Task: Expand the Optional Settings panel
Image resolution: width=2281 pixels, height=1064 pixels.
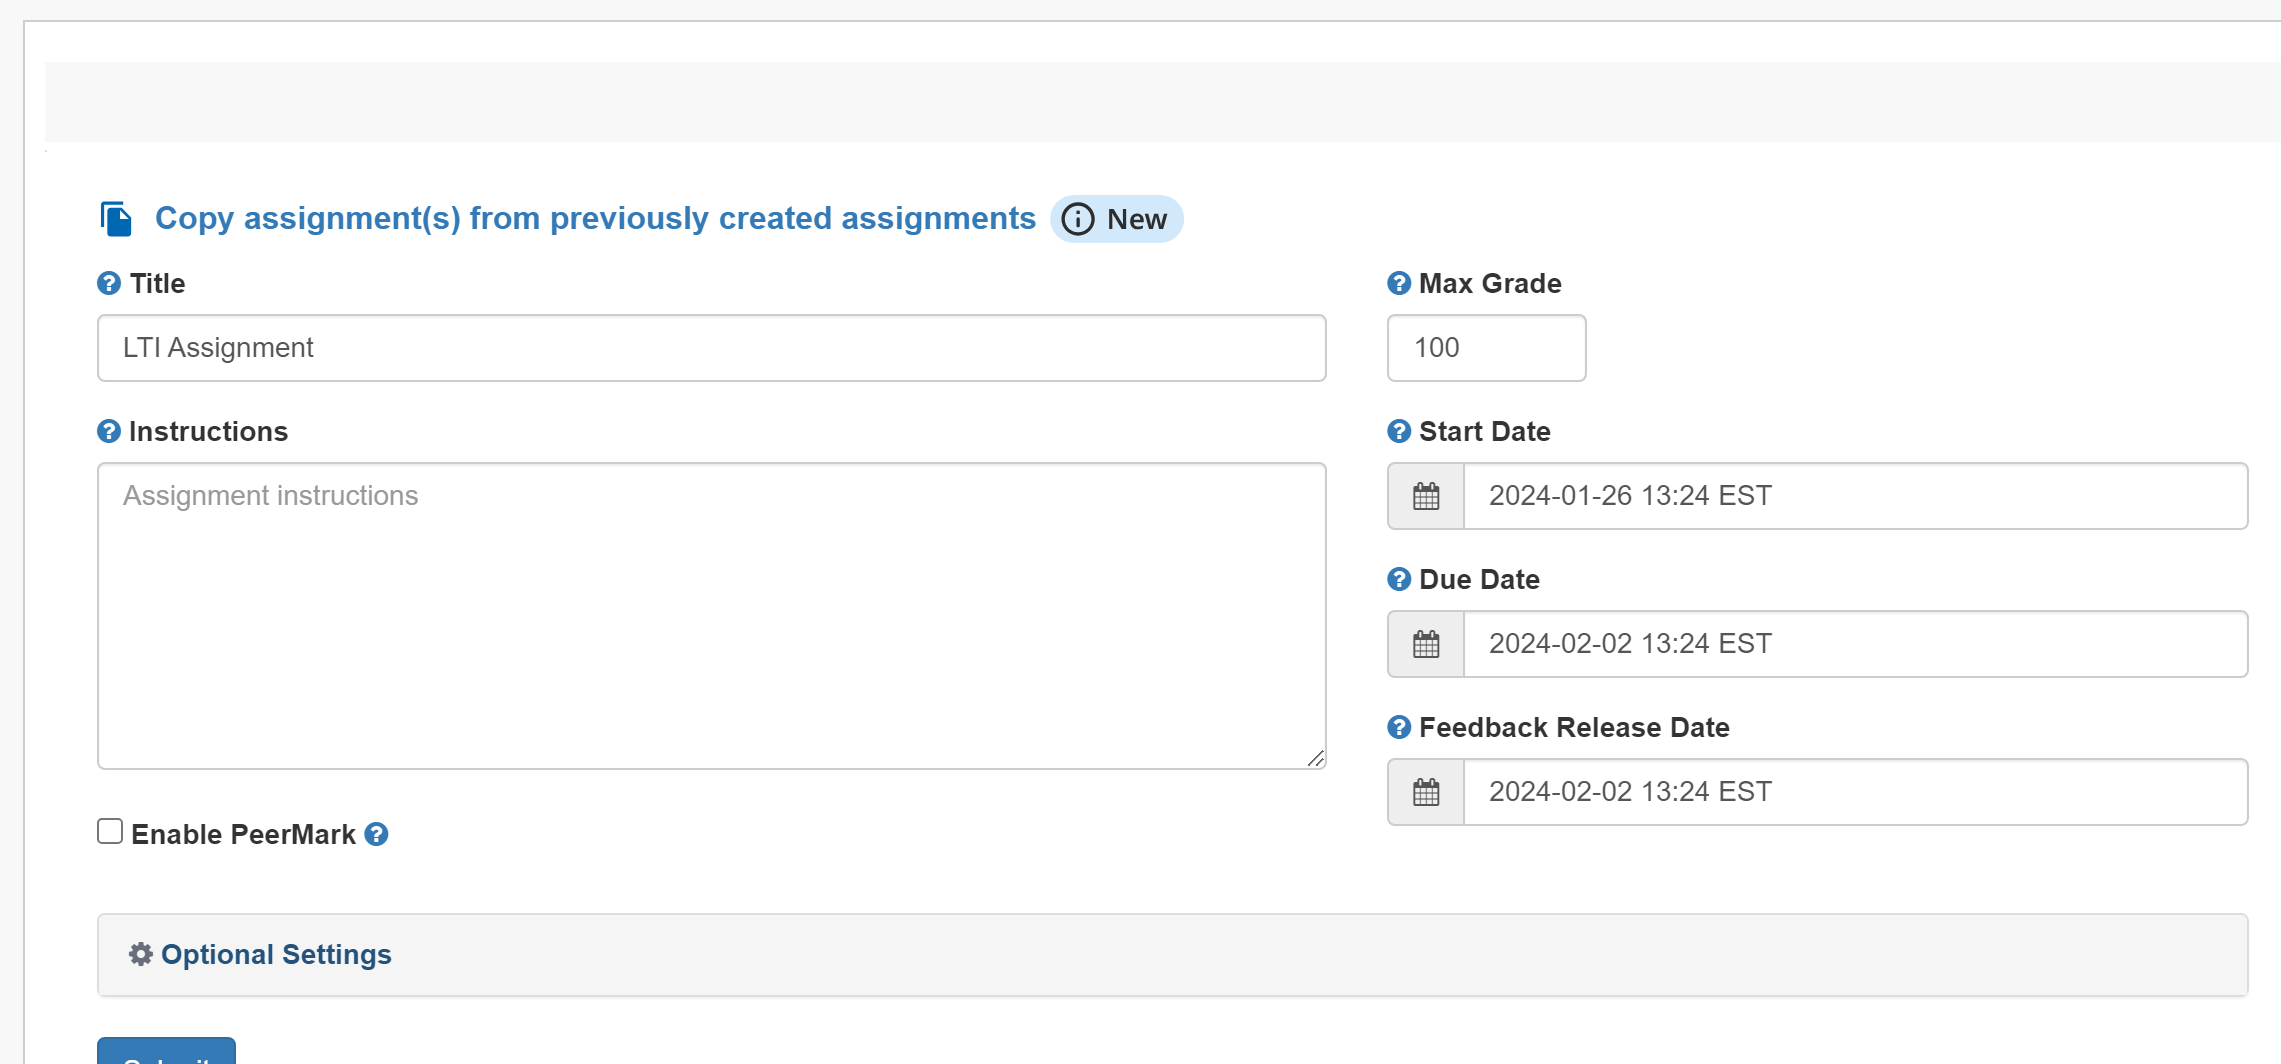Action: [x=1172, y=955]
